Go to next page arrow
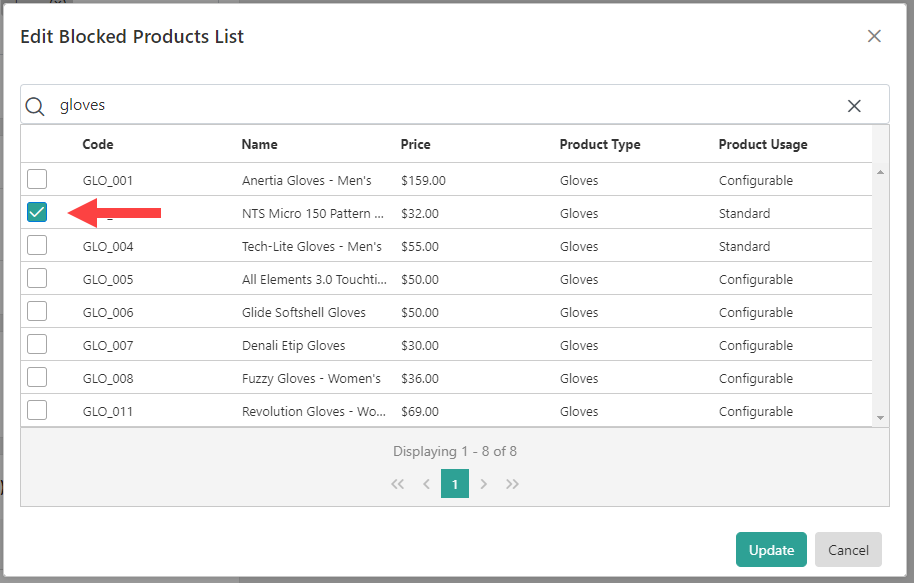This screenshot has width=914, height=583. (x=484, y=483)
